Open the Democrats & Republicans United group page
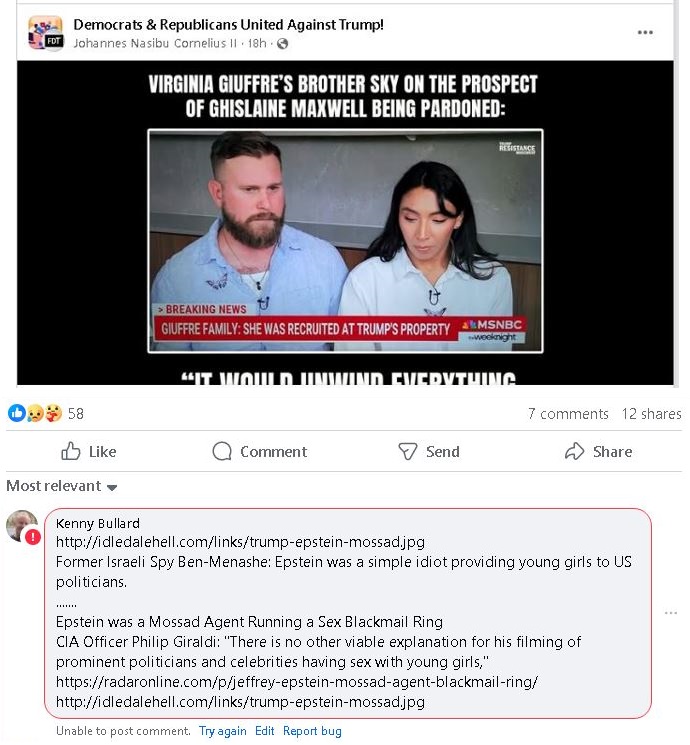The height and width of the screenshot is (745, 690). click(x=228, y=25)
